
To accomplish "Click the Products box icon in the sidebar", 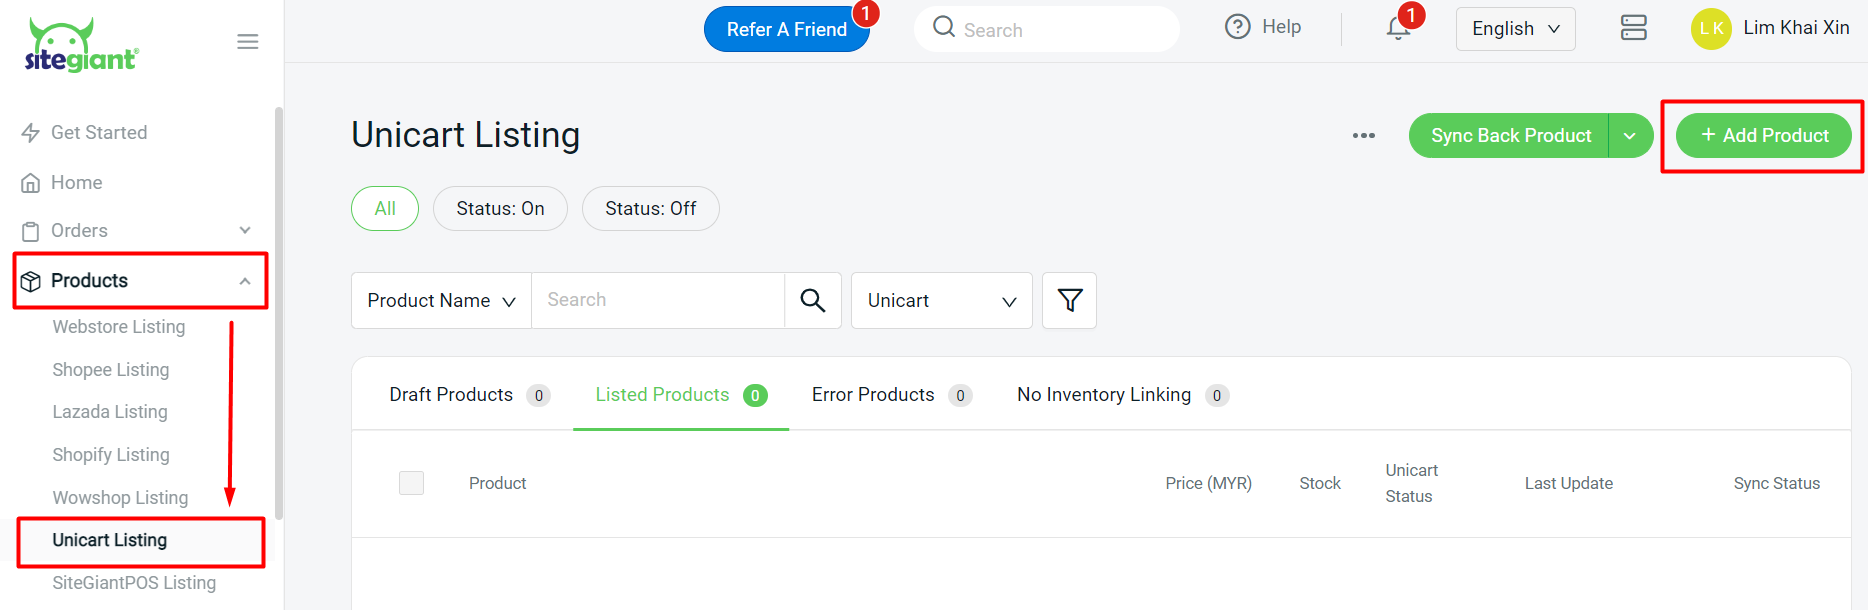I will [x=31, y=280].
